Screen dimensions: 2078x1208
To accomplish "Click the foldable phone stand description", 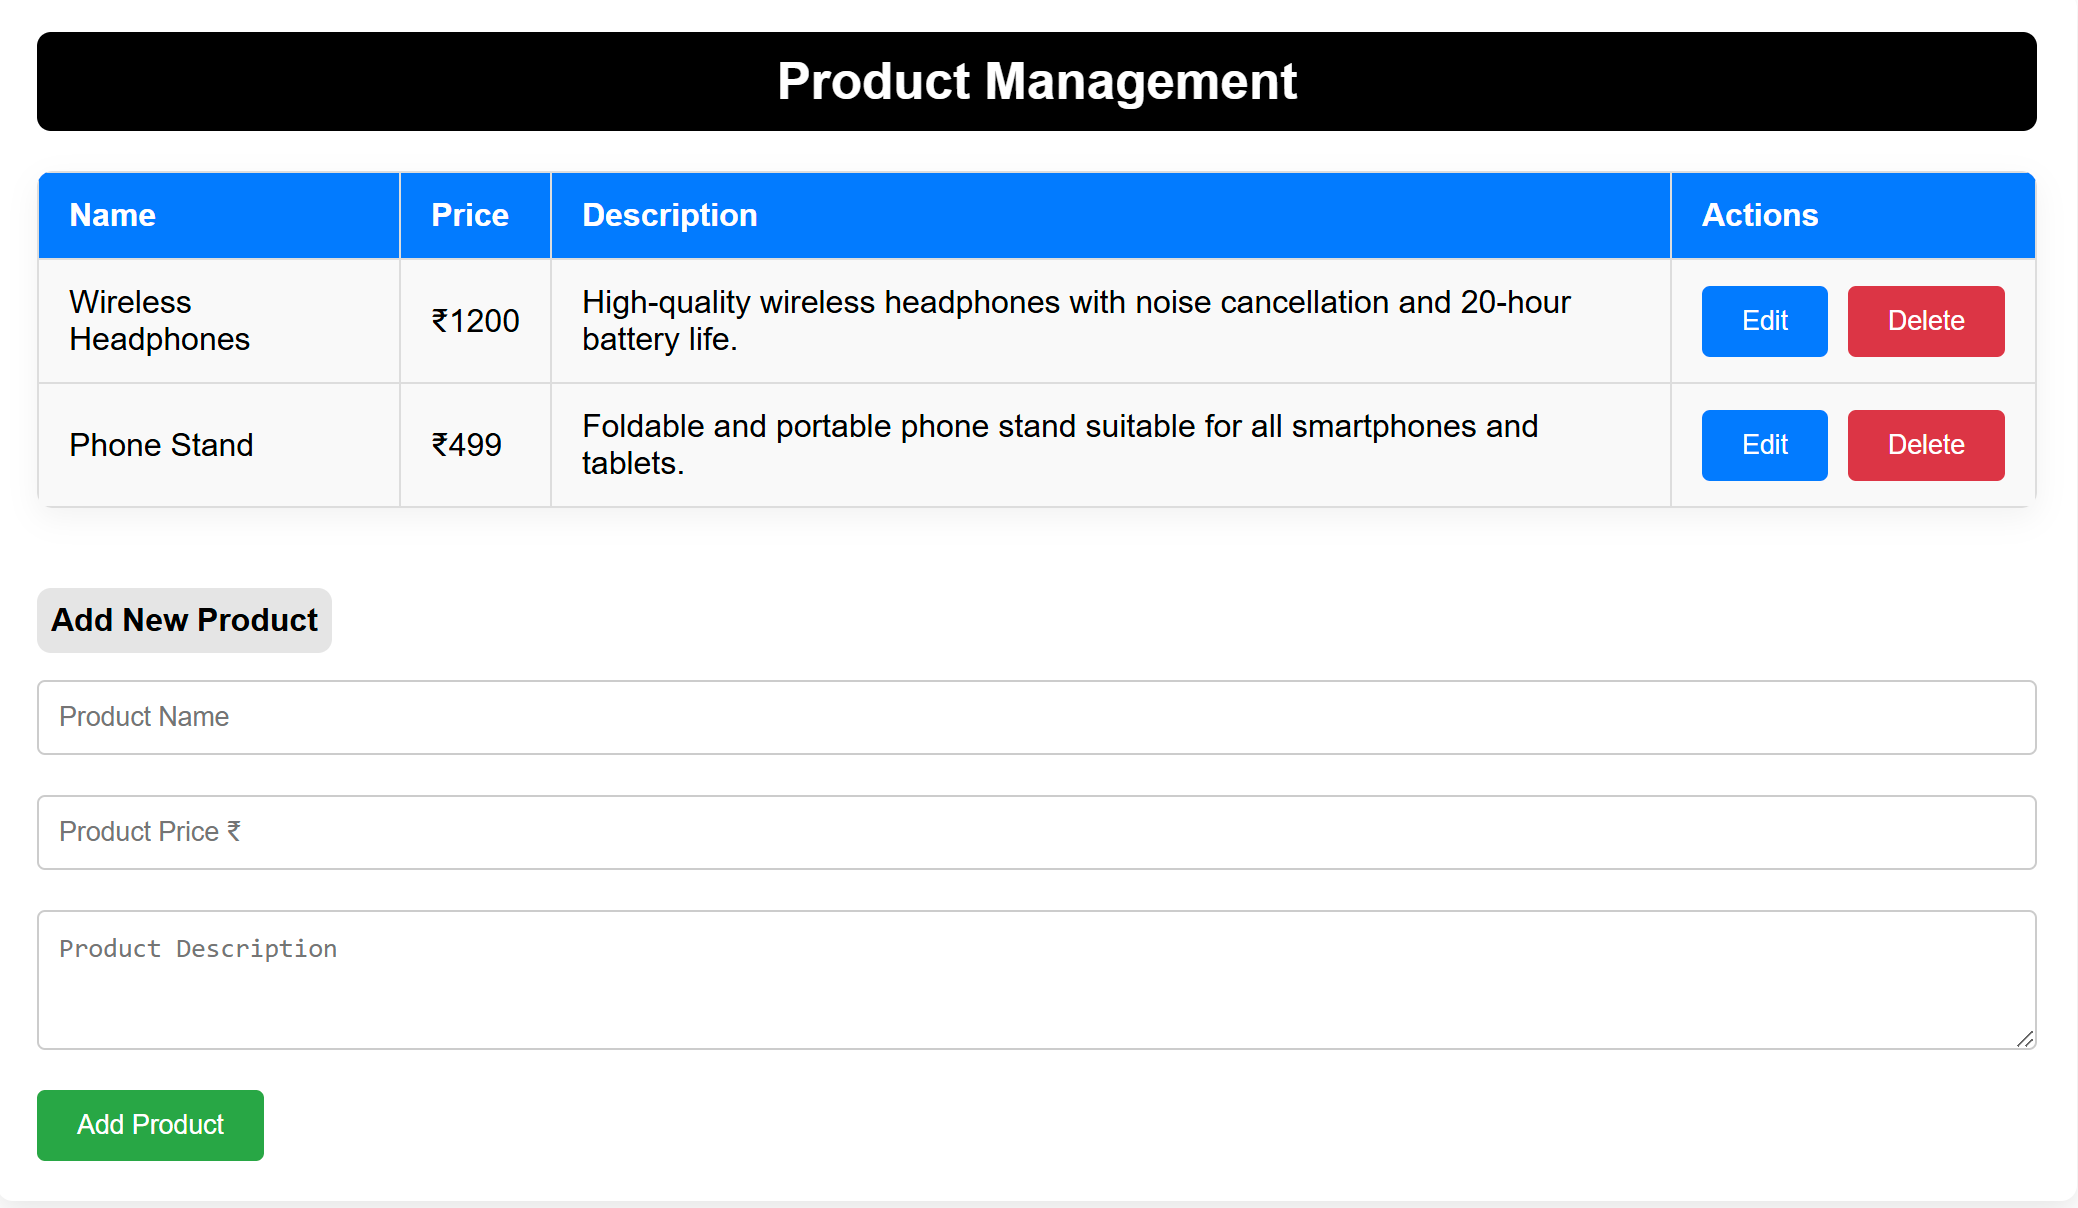I will pyautogui.click(x=1110, y=445).
